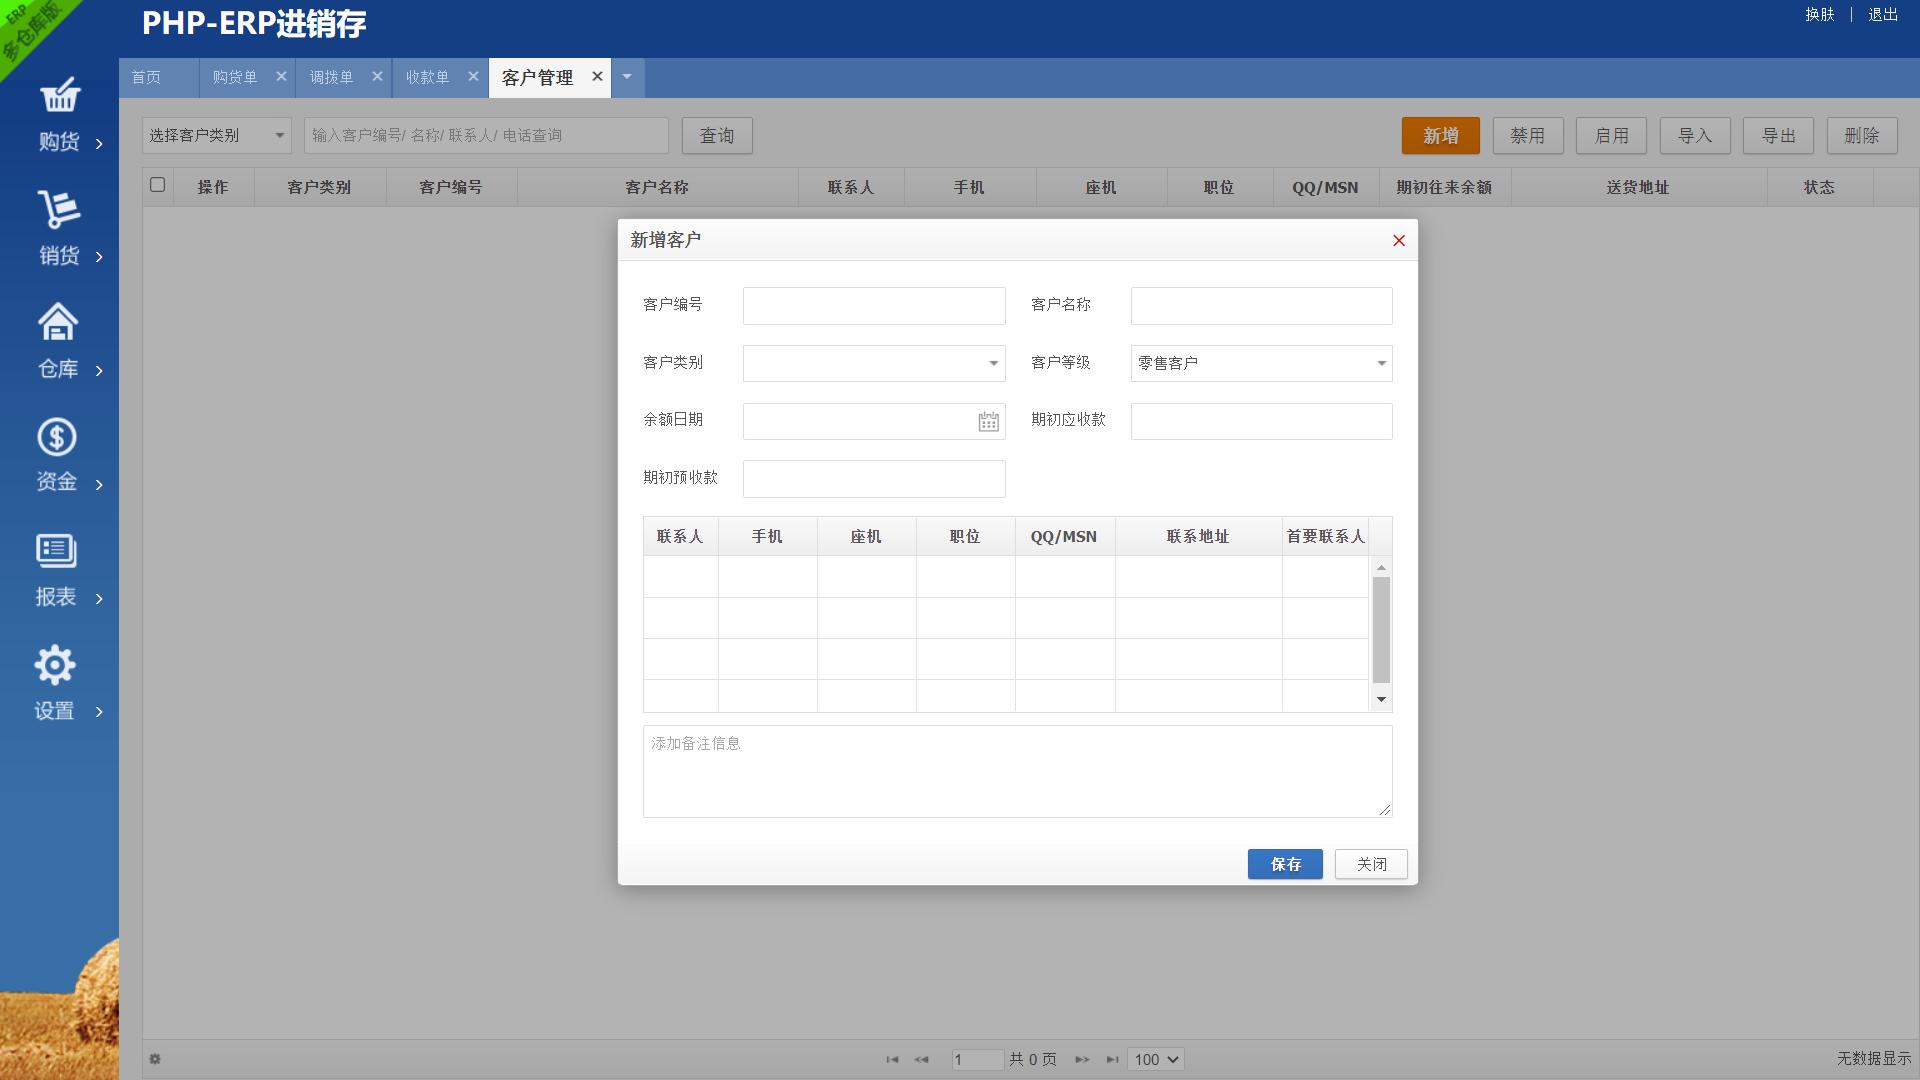
Task: Click inside the 添加备注信息 remarks field
Action: pos(1016,770)
